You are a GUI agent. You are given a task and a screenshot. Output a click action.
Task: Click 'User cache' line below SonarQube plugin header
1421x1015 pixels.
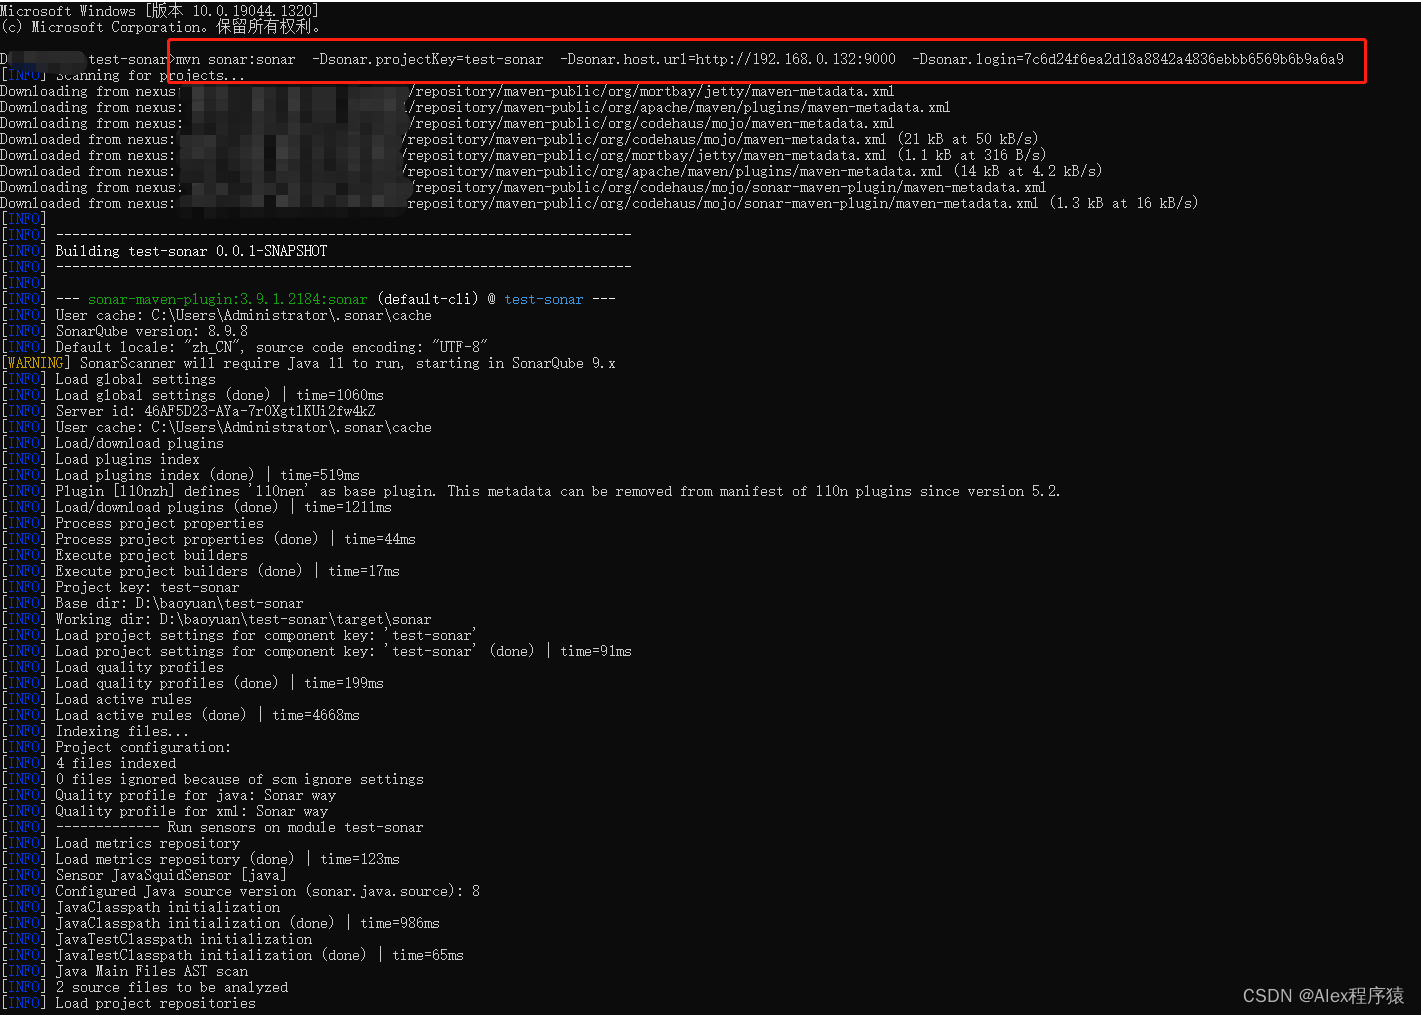217,315
